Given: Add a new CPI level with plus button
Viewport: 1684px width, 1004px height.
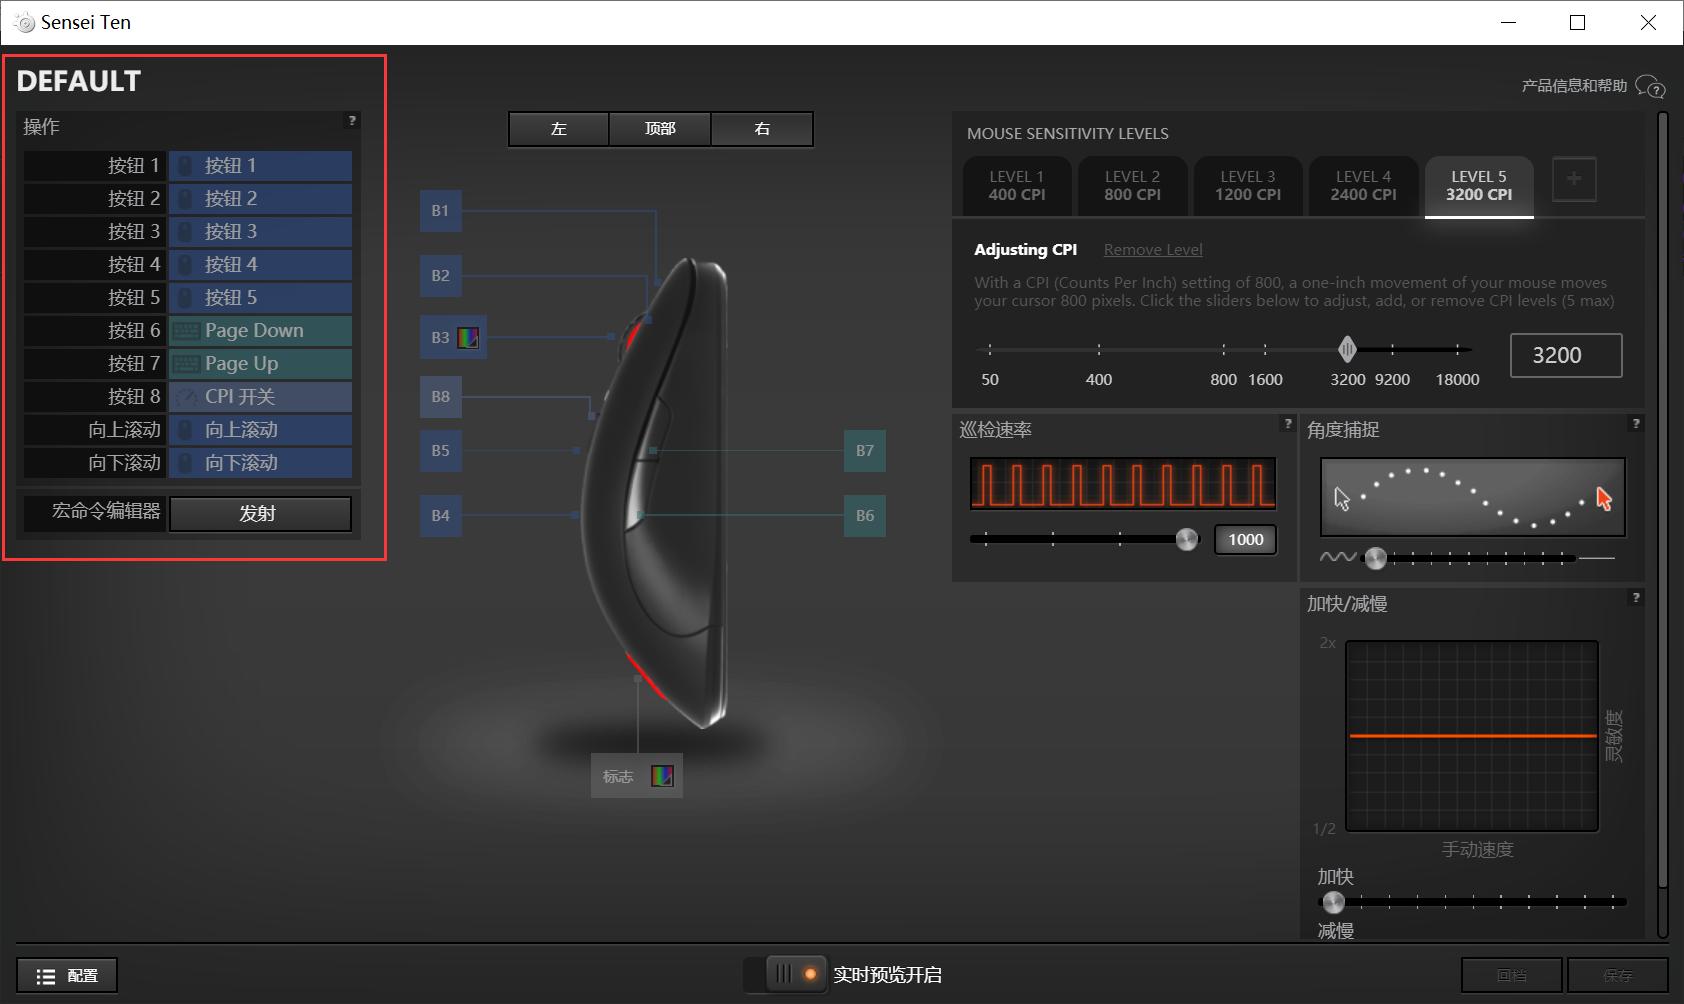Looking at the screenshot, I should tap(1573, 179).
